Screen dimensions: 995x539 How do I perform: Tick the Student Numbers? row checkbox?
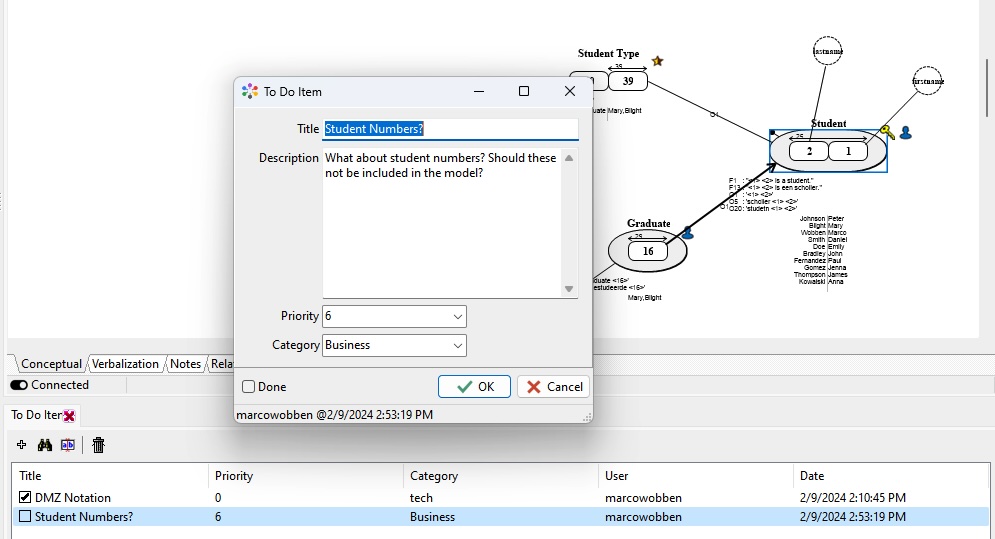(25, 517)
